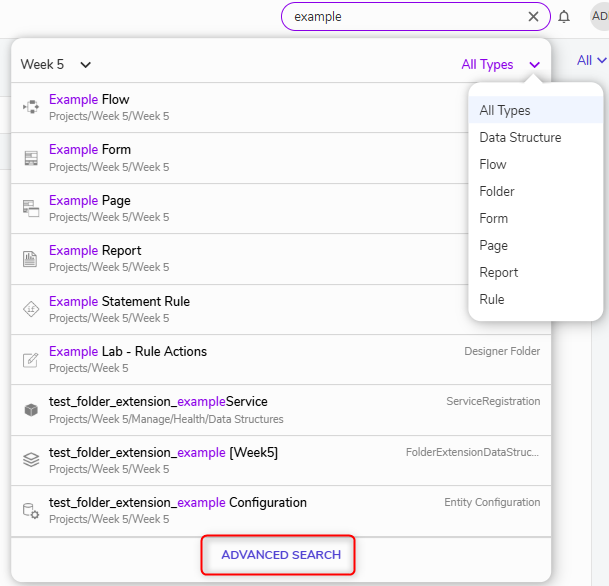Click the search box containing 'example'
This screenshot has width=609, height=586.
416,16
